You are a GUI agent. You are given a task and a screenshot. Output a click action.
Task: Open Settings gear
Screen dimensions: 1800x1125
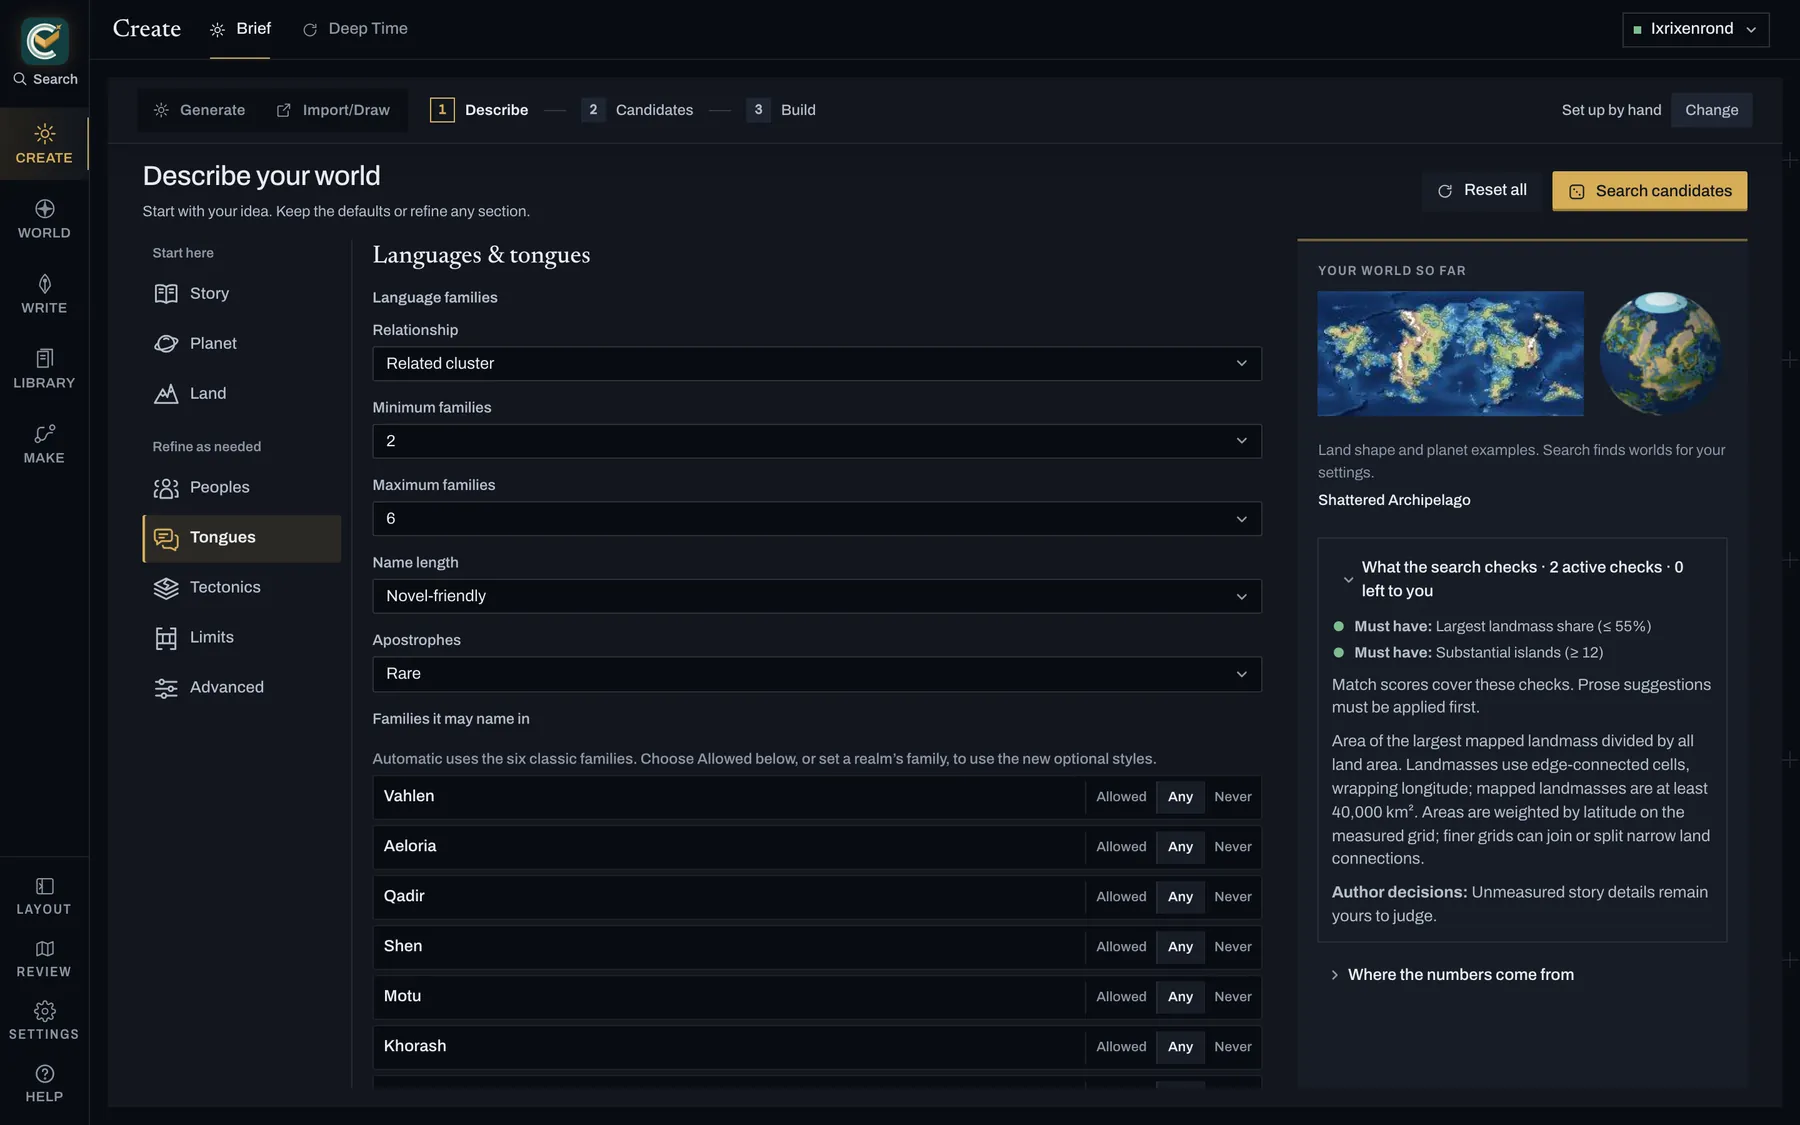pos(44,1021)
